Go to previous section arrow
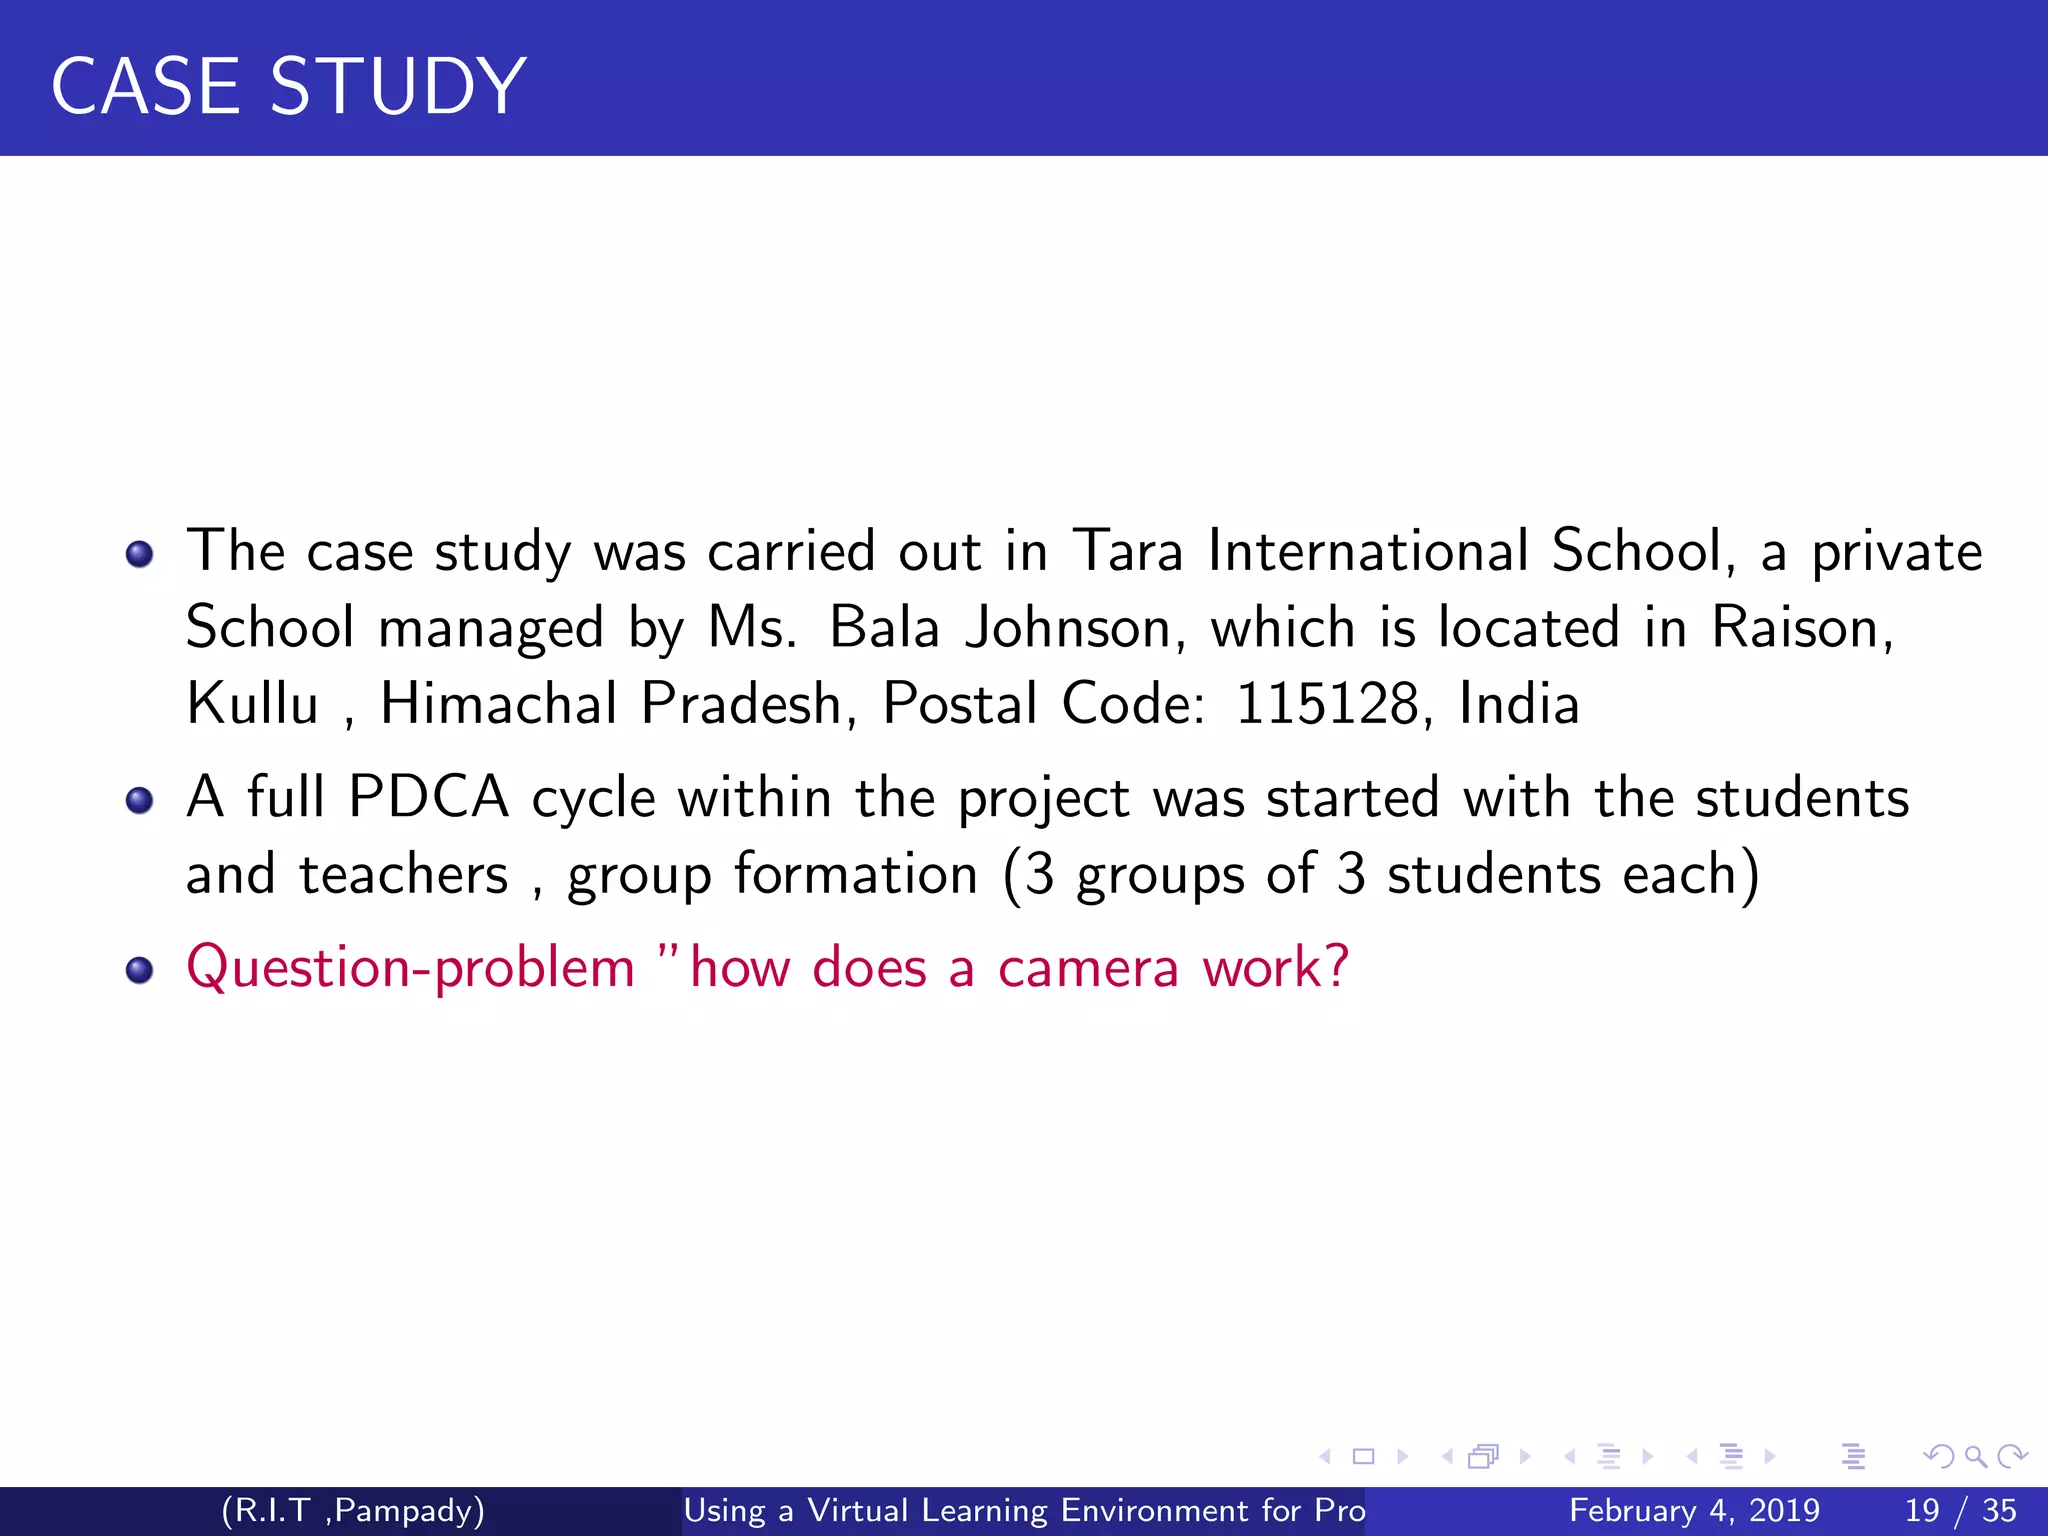The image size is (2048, 1536). click(1692, 1457)
